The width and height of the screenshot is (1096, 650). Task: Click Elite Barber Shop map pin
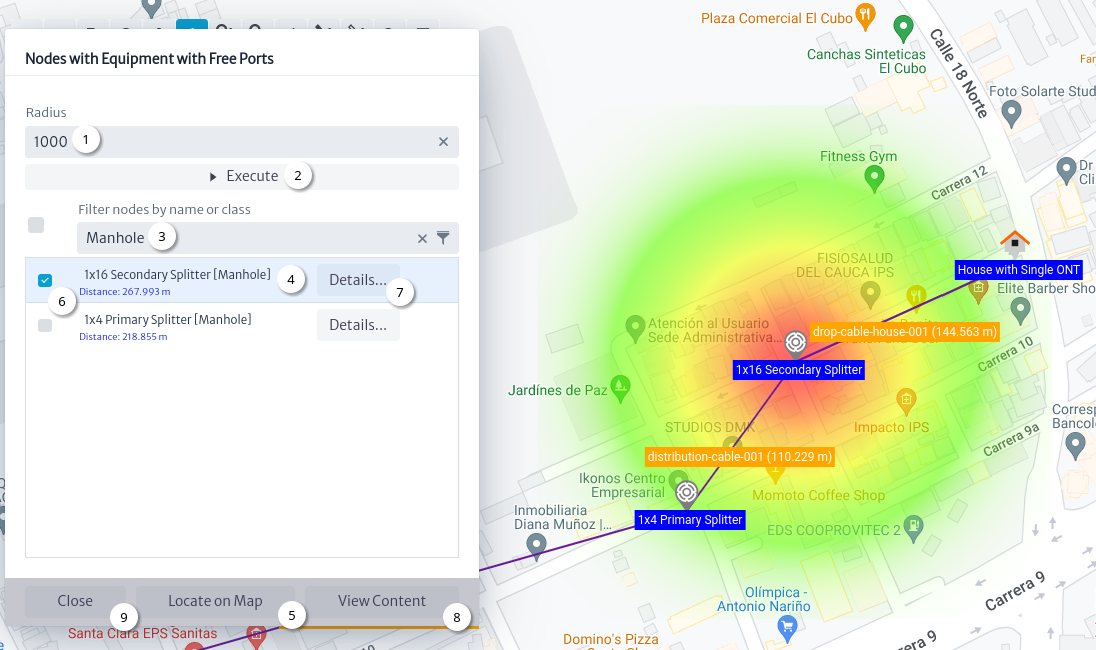click(x=1020, y=310)
